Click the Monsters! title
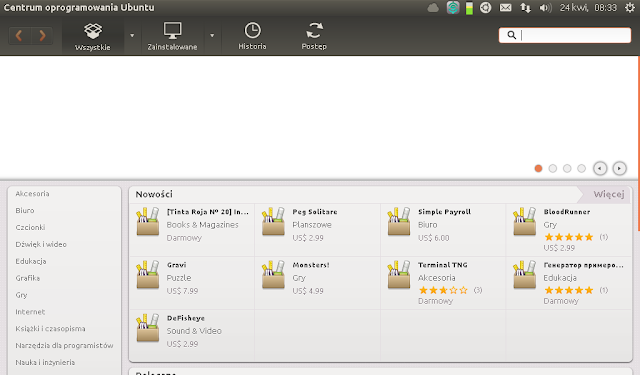The width and height of the screenshot is (640, 375). pos(311,265)
